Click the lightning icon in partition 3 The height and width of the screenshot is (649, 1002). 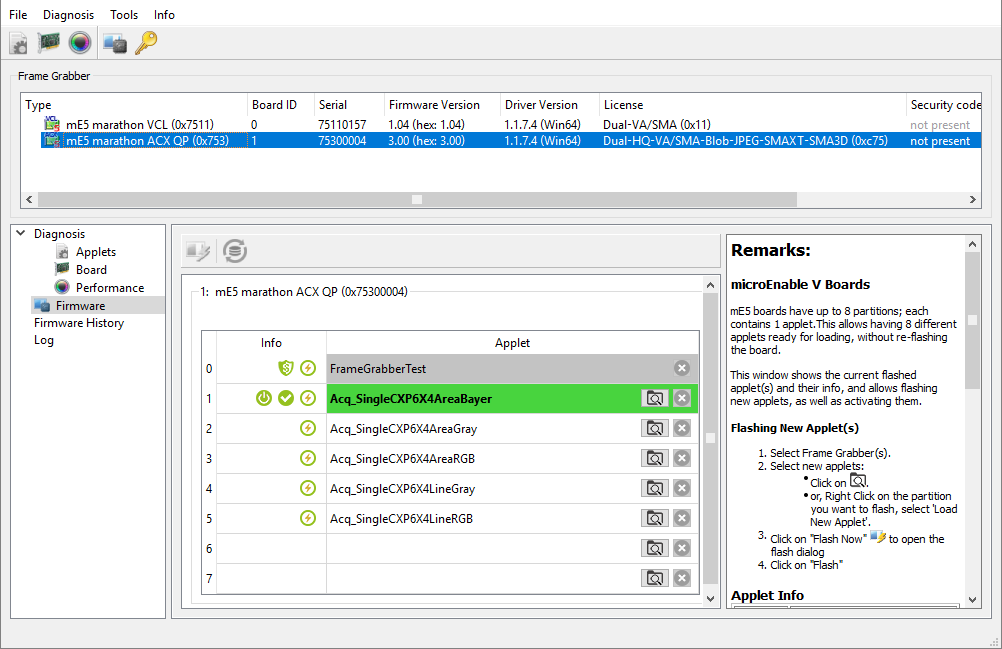pyautogui.click(x=308, y=459)
